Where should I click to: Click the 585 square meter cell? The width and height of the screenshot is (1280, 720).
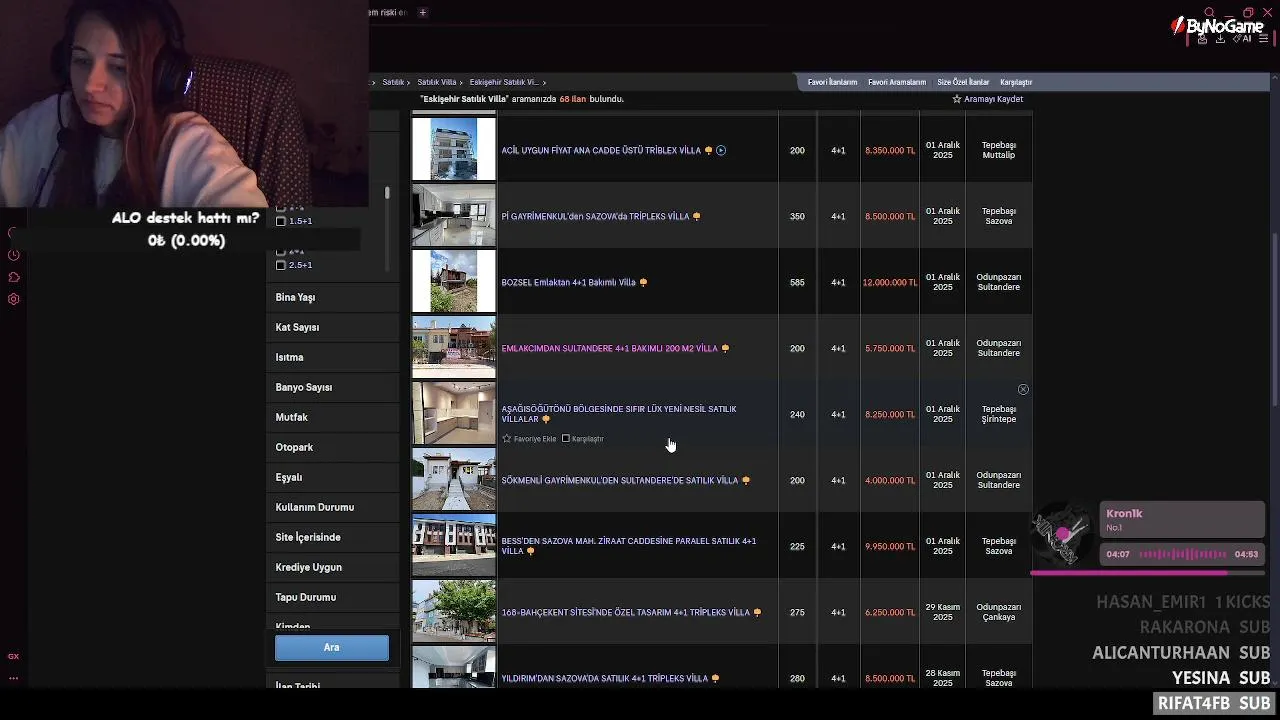pyautogui.click(x=797, y=282)
